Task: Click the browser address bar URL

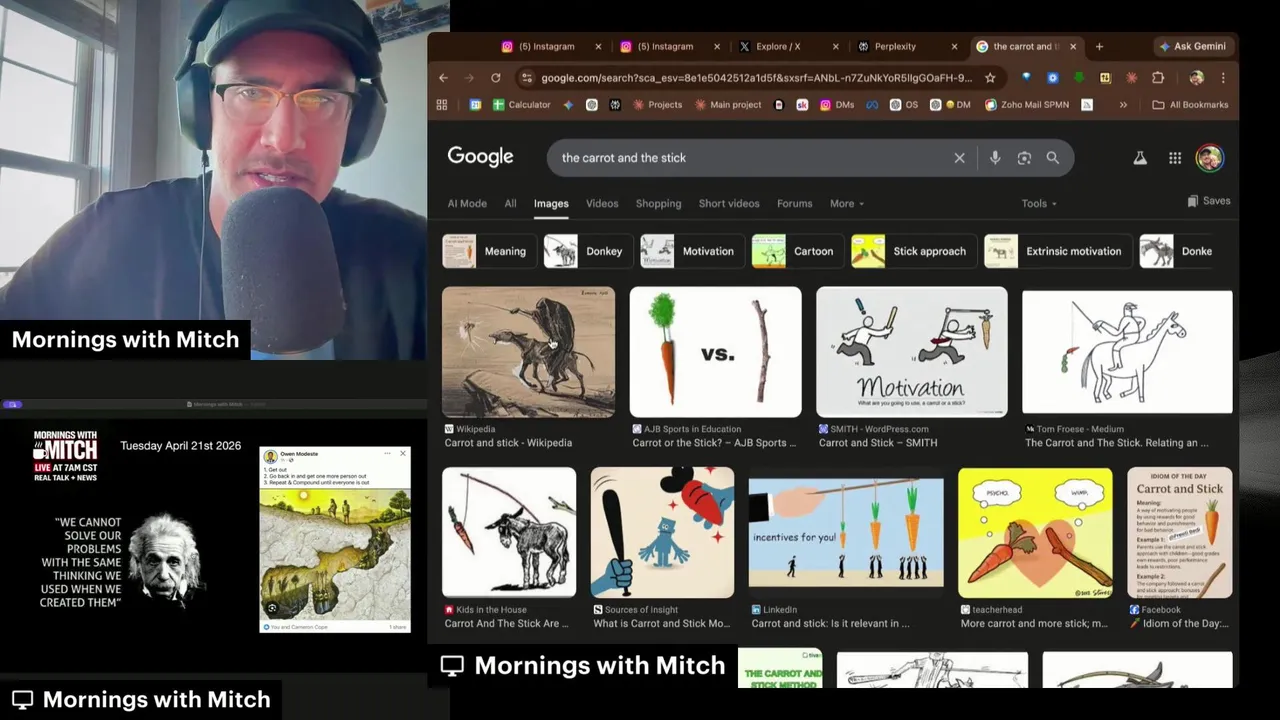Action: (x=756, y=78)
